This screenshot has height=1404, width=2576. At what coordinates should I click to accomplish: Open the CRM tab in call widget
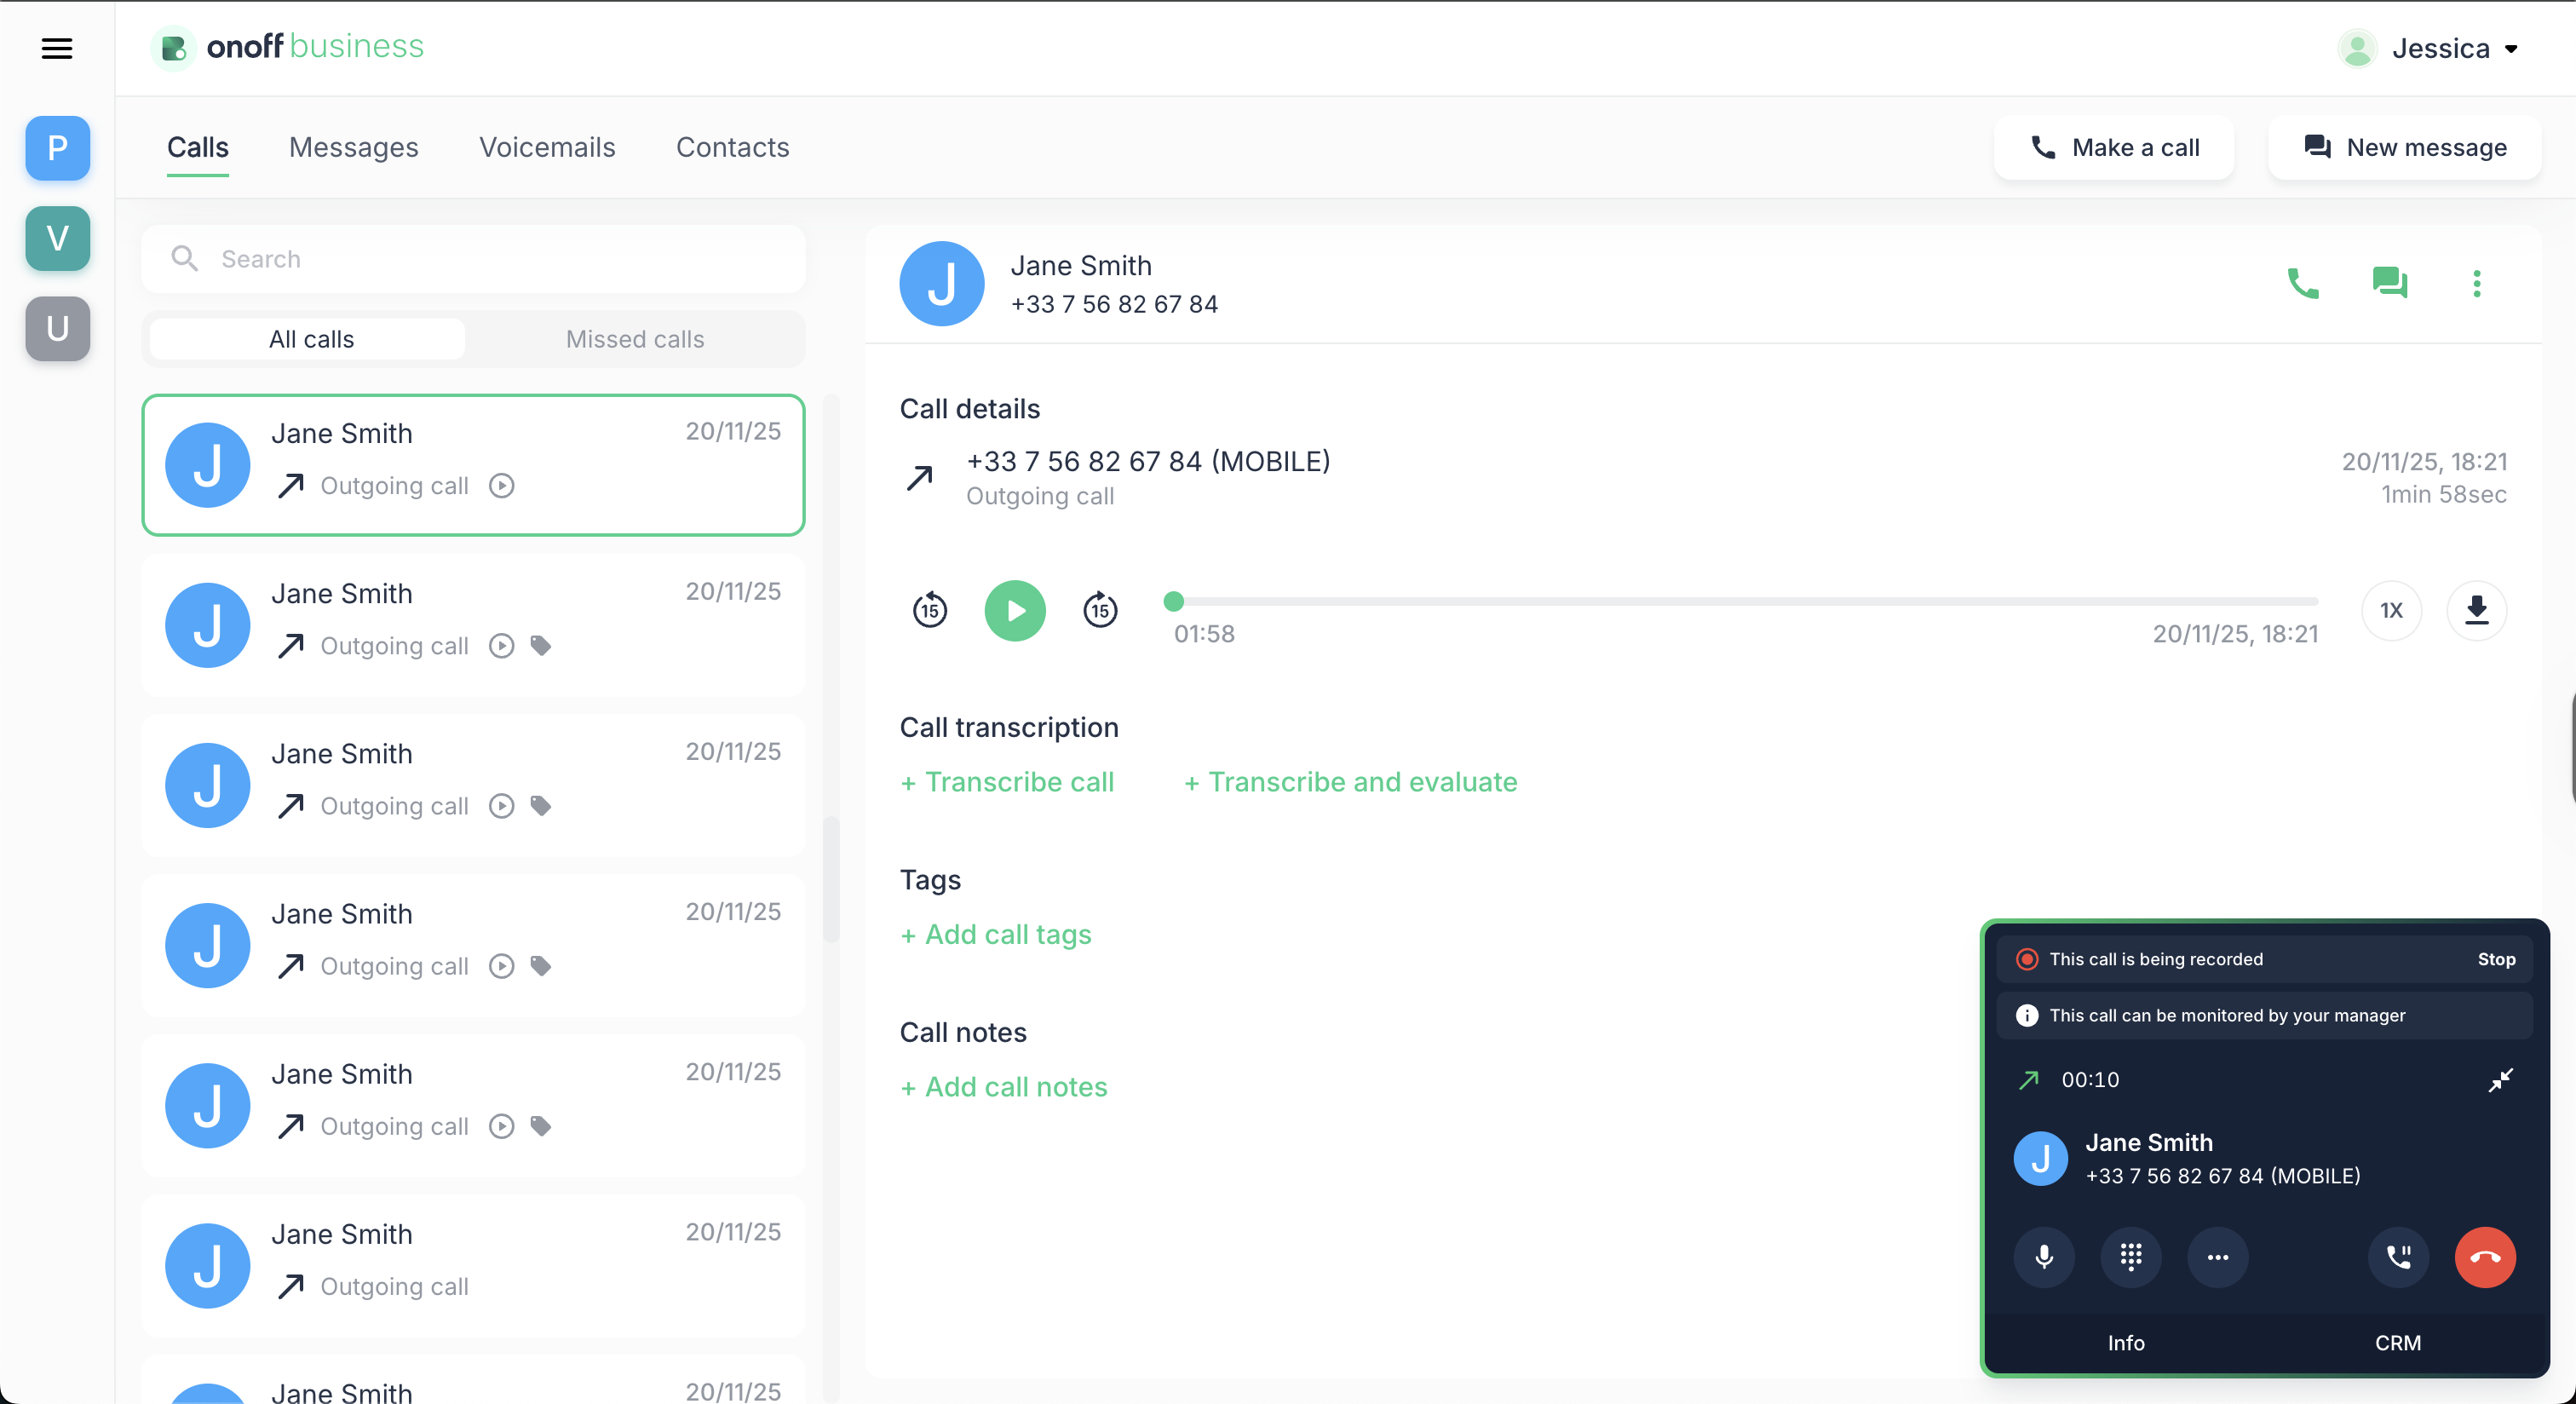click(2398, 1343)
